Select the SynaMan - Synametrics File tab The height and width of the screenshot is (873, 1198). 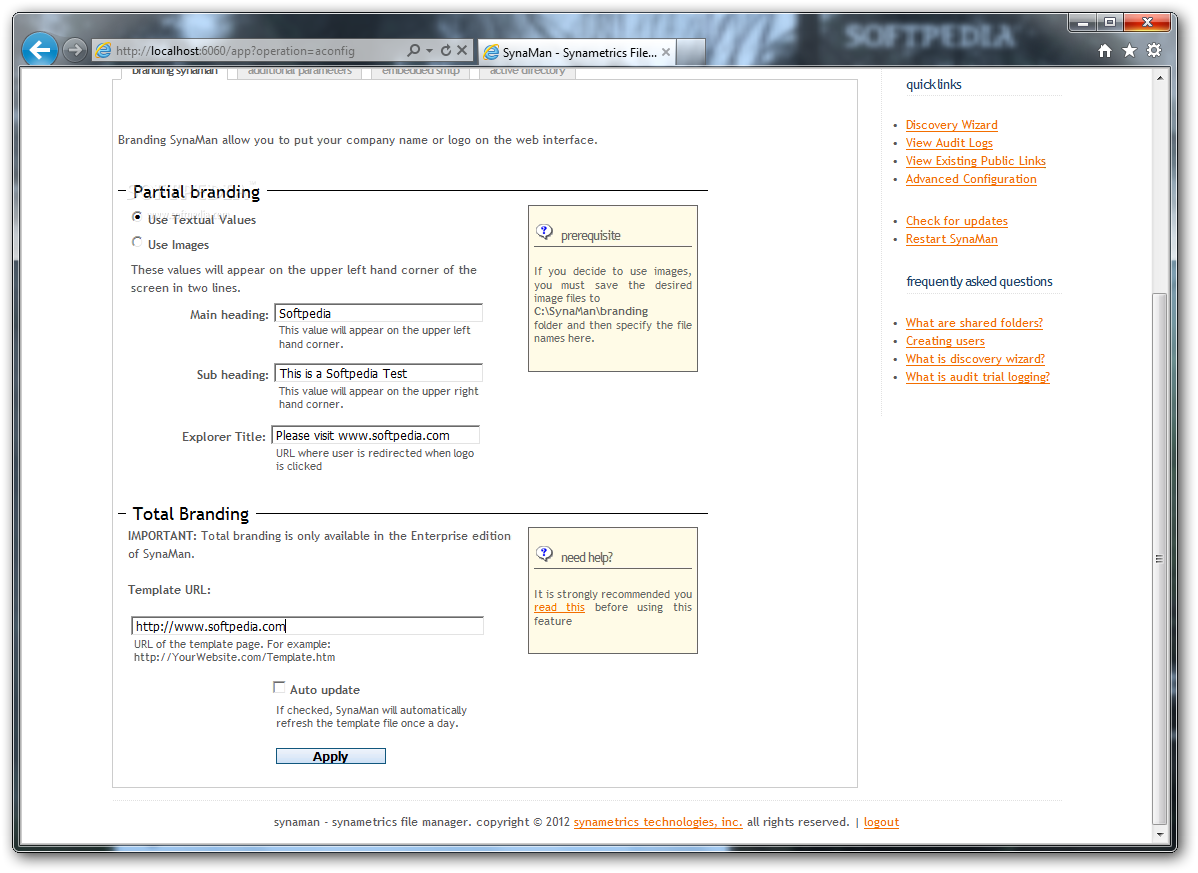click(578, 52)
